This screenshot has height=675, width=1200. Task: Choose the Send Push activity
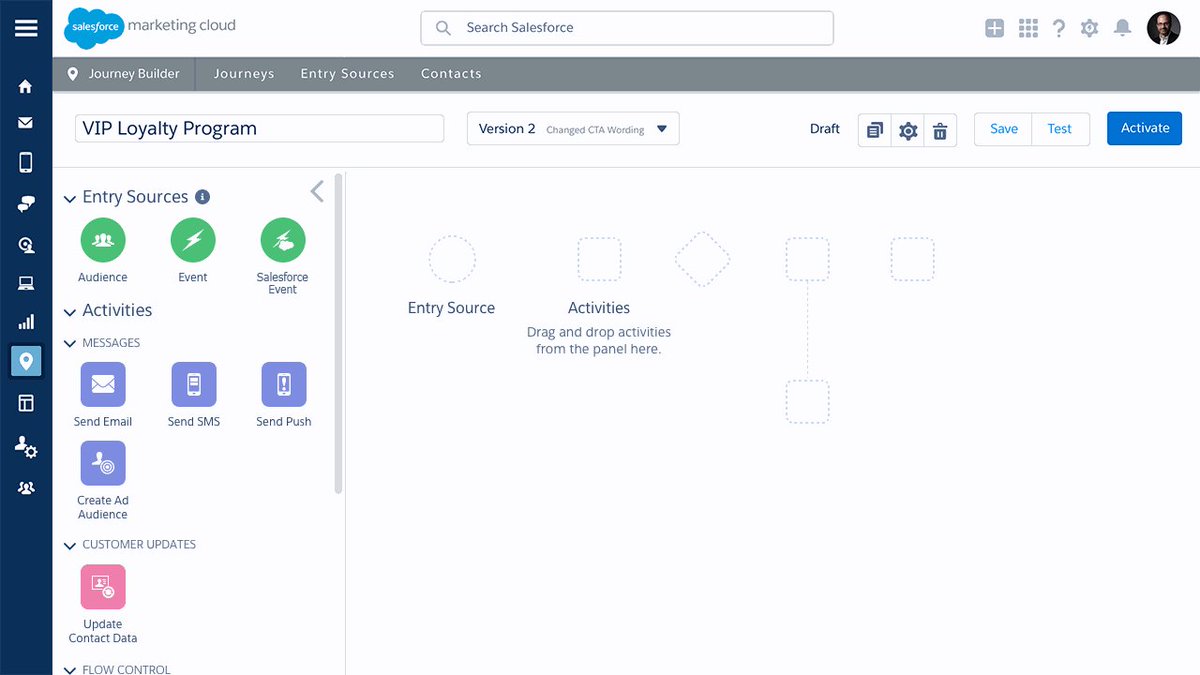coord(284,384)
